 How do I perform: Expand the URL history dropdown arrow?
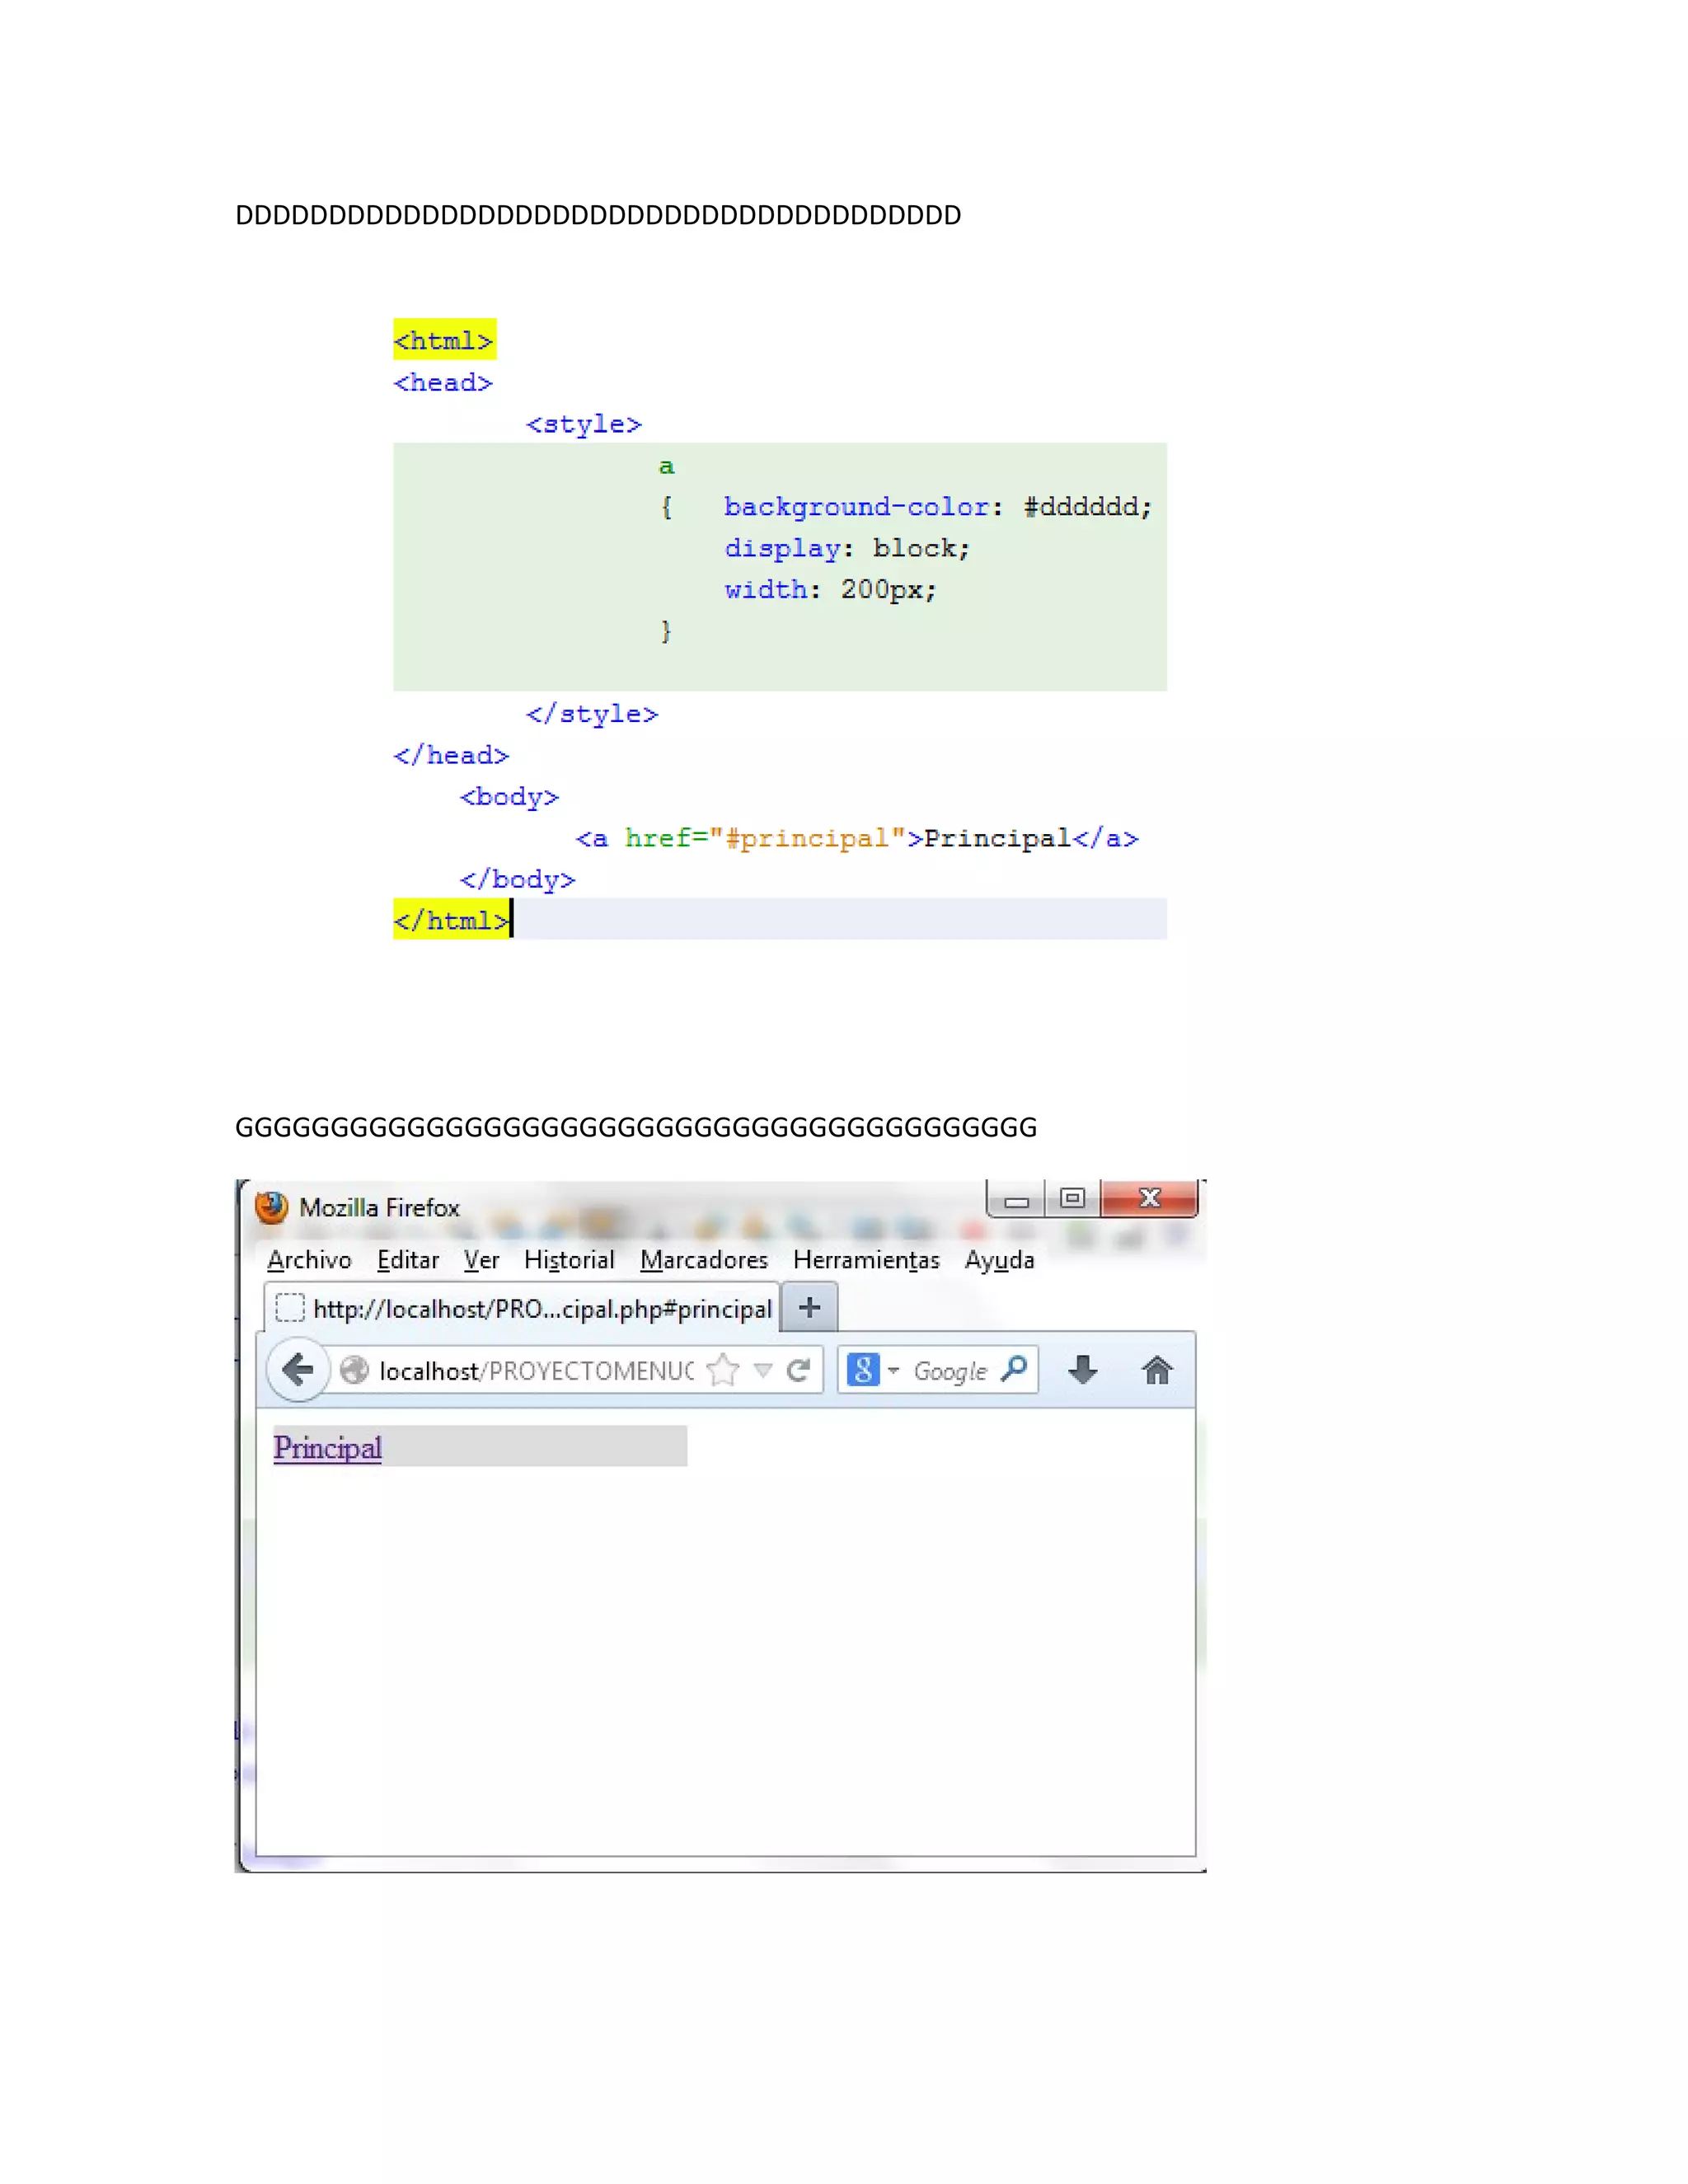click(763, 1370)
